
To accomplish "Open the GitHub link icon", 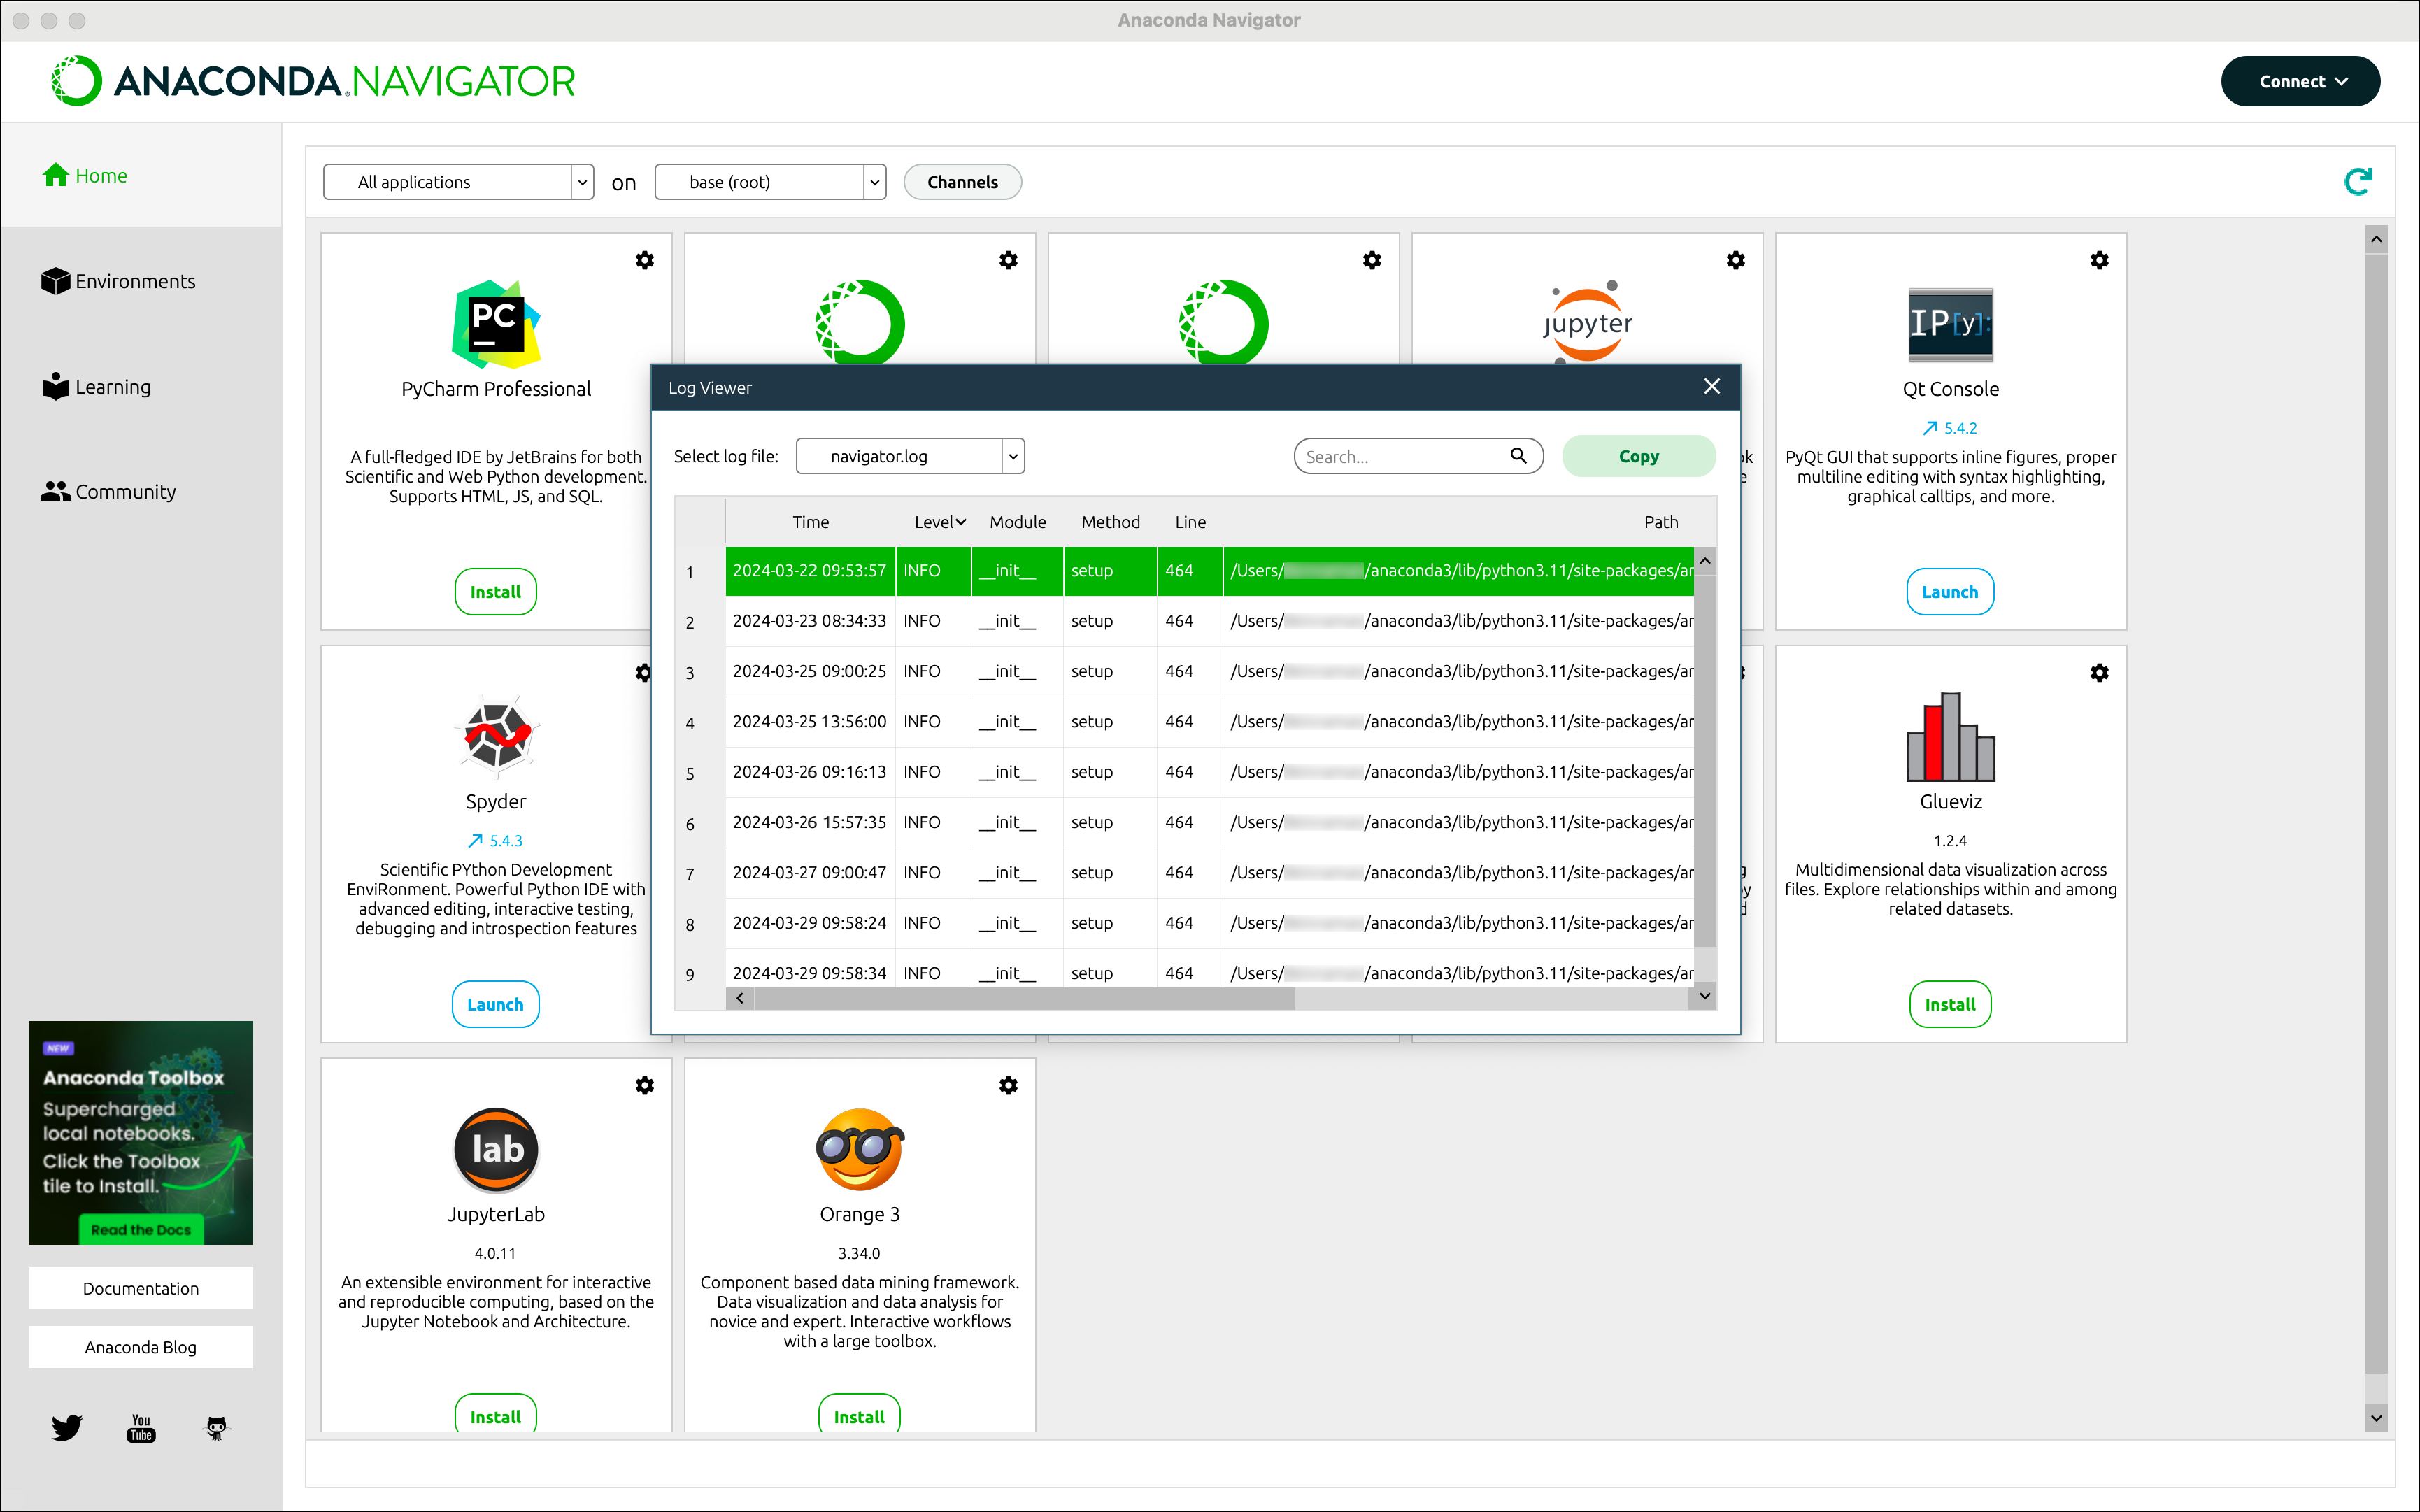I will pyautogui.click(x=216, y=1427).
